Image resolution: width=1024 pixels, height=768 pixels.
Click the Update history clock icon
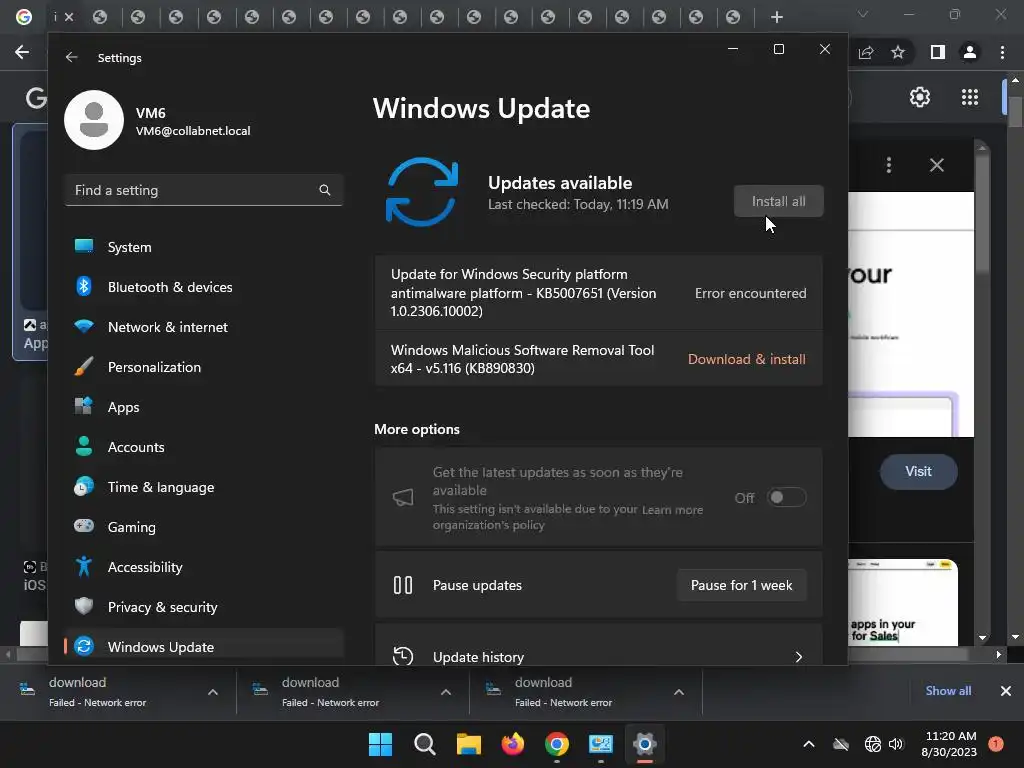coord(403,656)
